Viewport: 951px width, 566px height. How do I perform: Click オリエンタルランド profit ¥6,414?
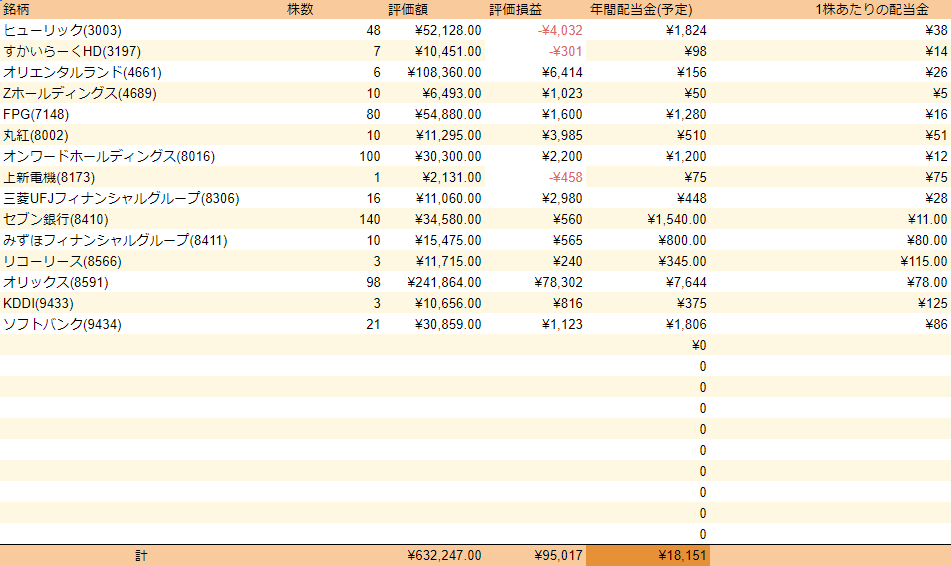tap(562, 72)
